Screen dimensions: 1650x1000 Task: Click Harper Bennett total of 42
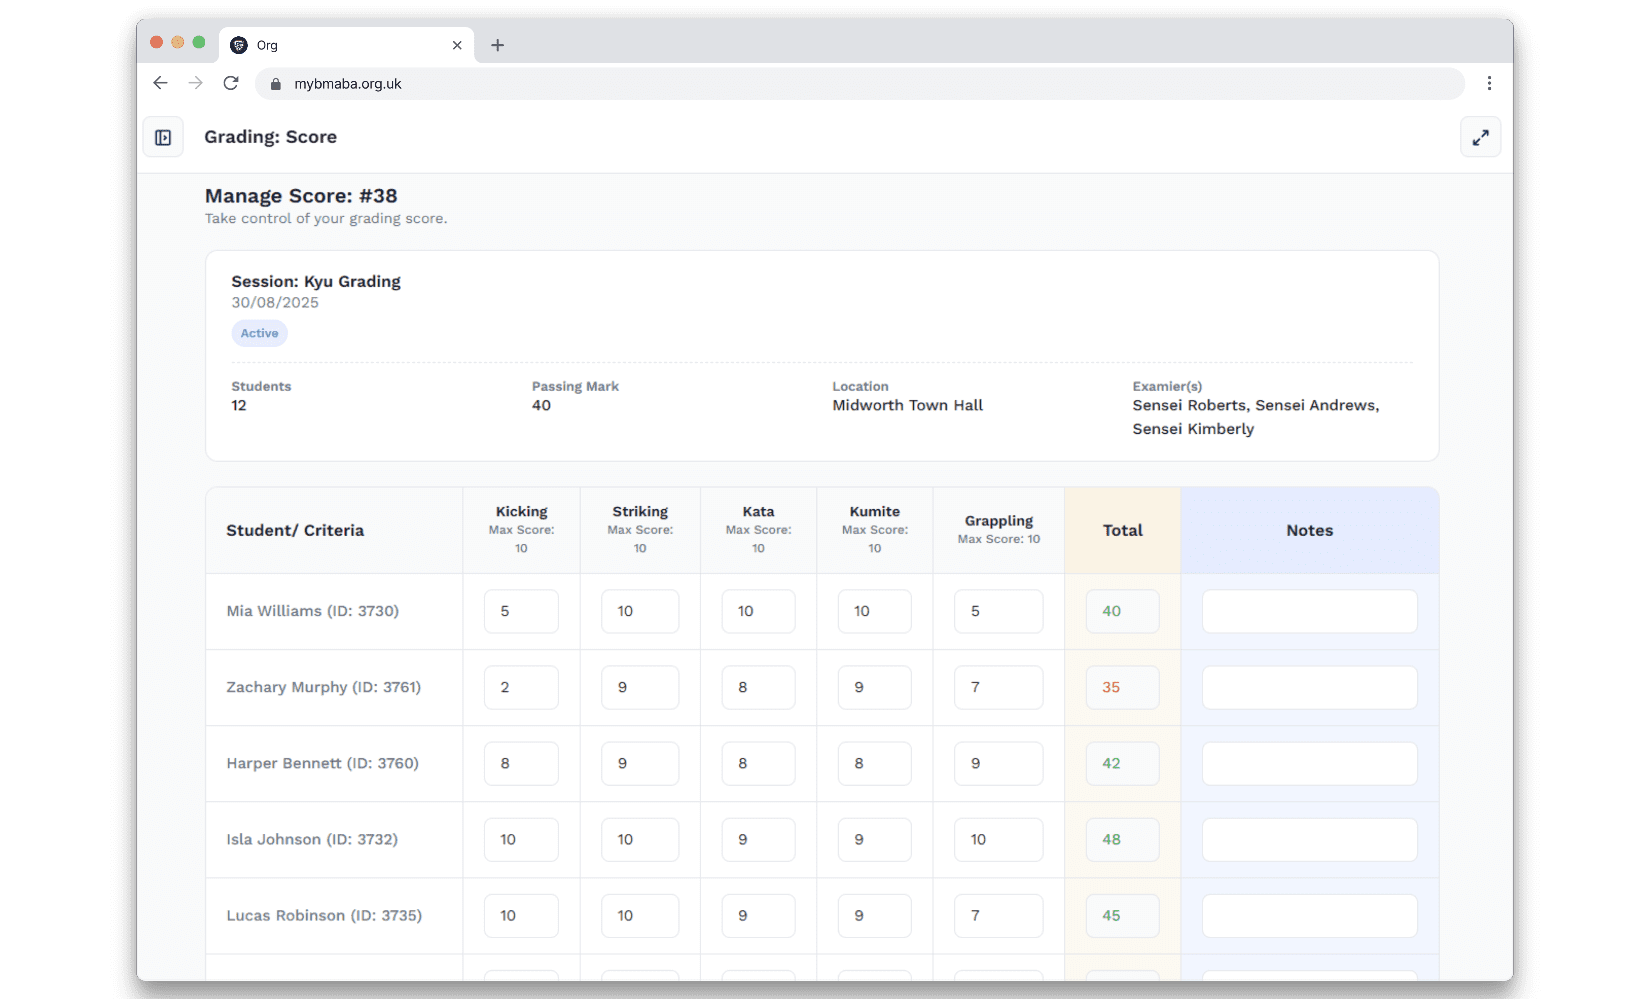click(x=1122, y=763)
